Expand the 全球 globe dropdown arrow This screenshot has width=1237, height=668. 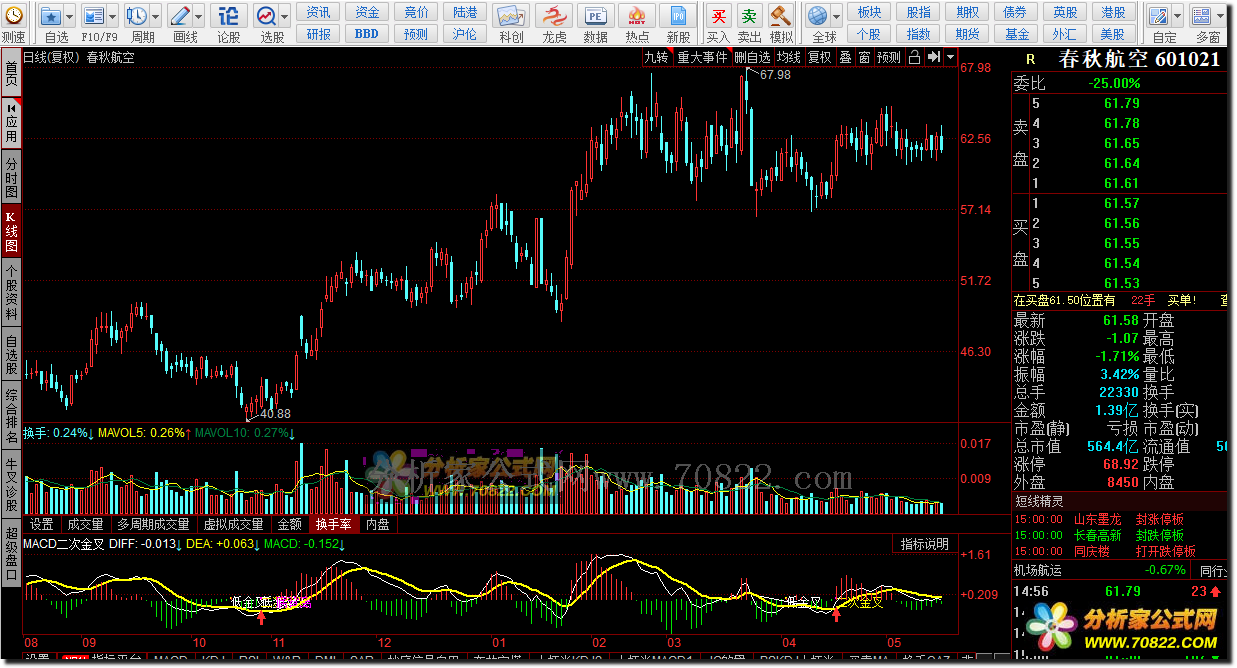coord(836,16)
